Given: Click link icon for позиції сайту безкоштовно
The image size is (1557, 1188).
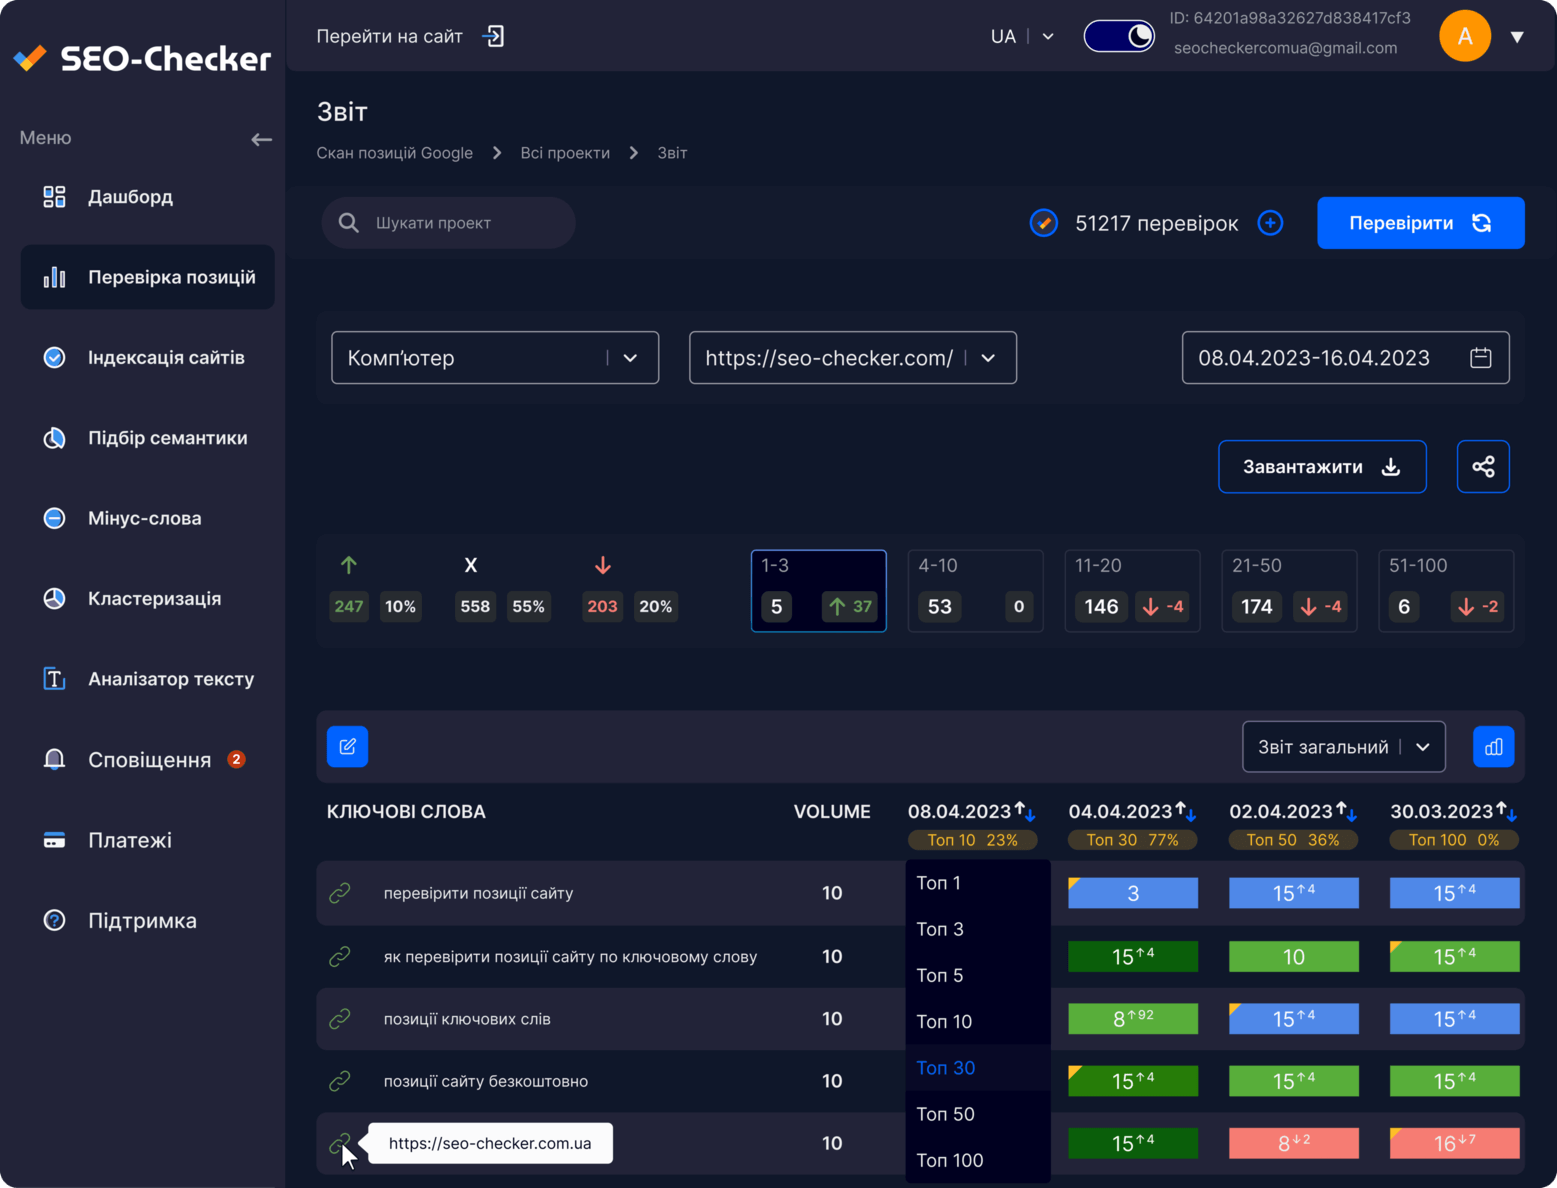Looking at the screenshot, I should coord(340,1081).
